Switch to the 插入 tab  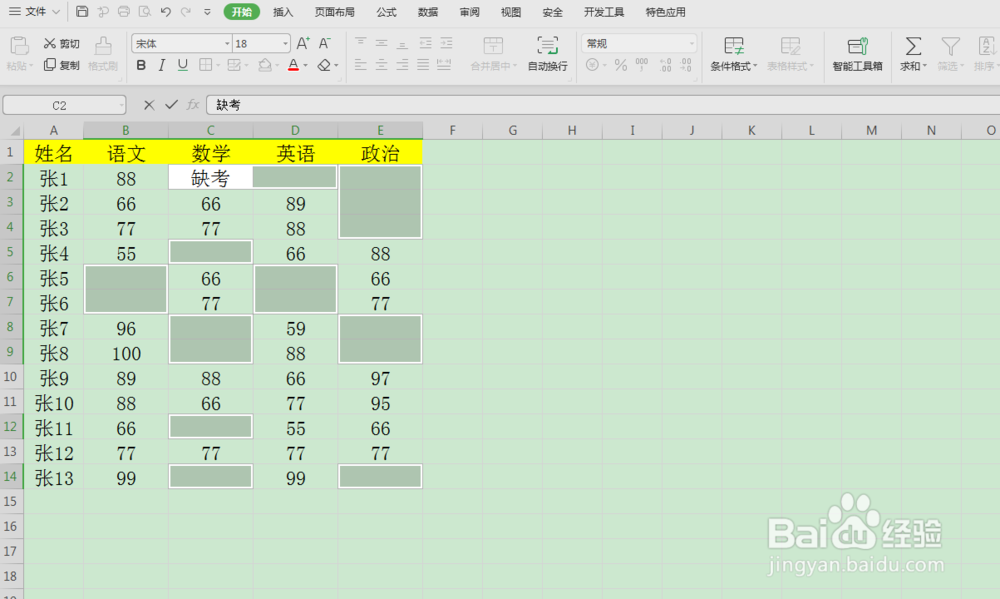pos(283,12)
